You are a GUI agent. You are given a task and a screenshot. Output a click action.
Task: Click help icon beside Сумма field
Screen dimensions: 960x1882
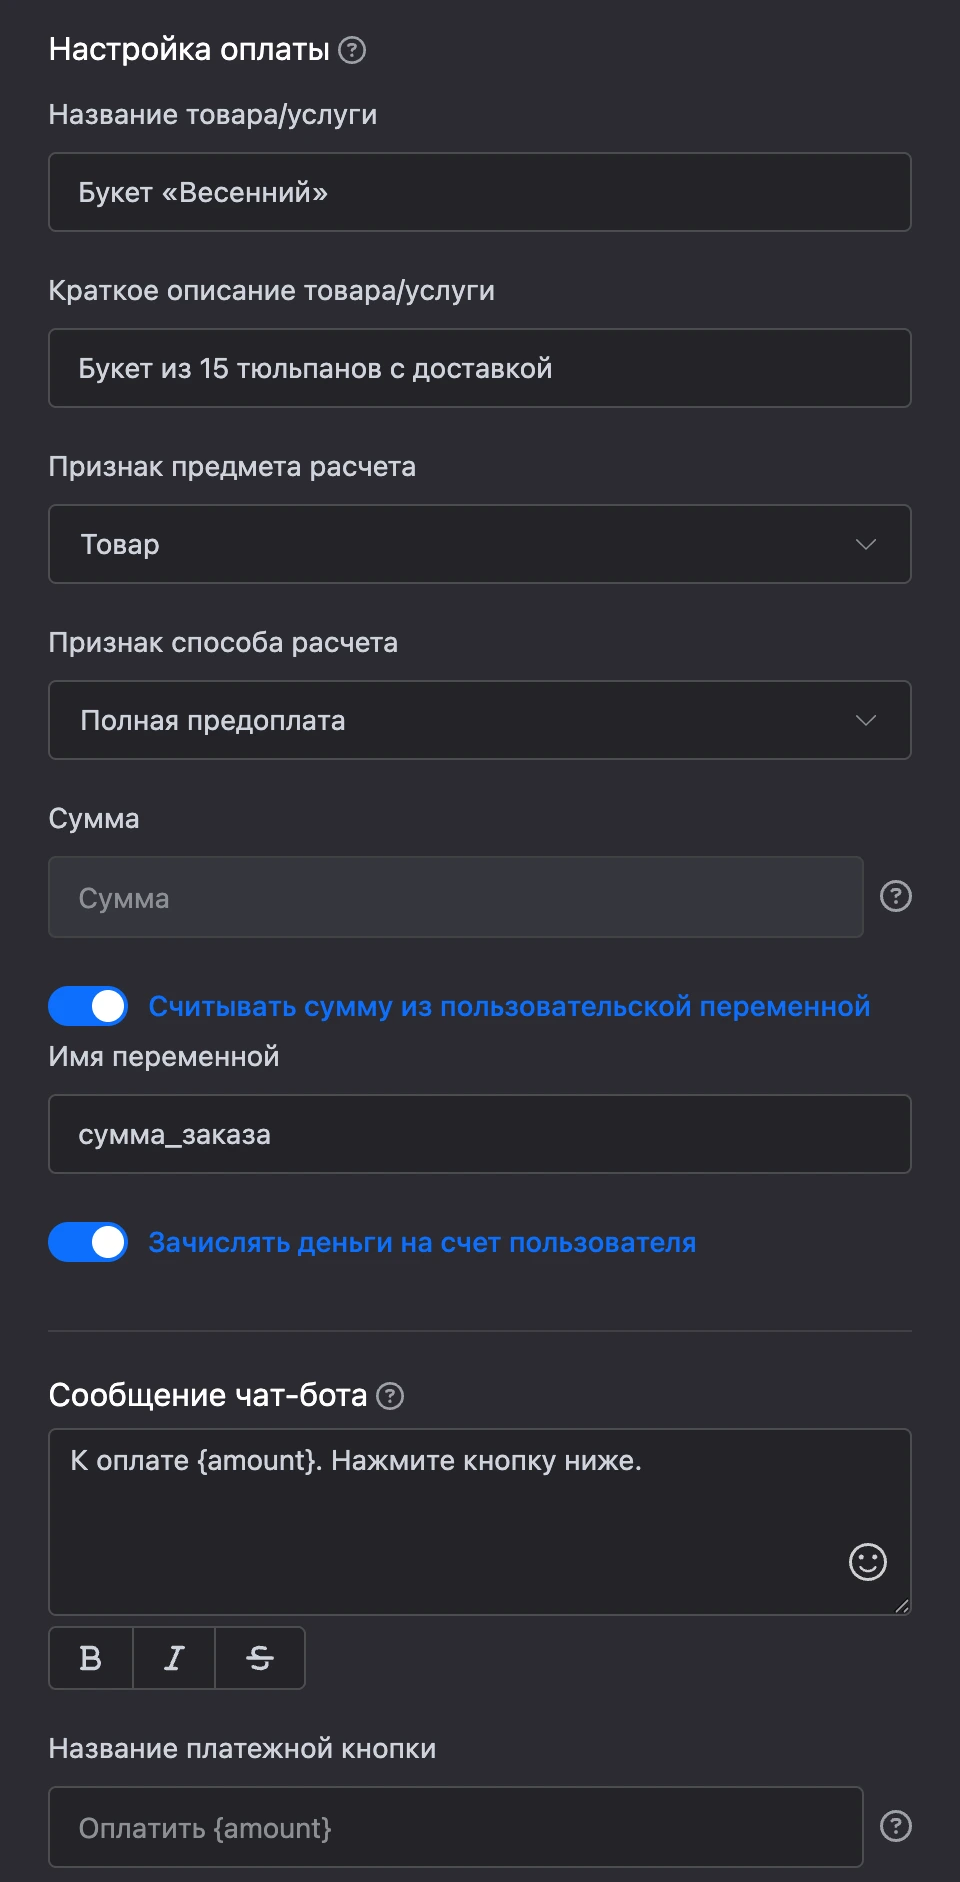(x=896, y=896)
